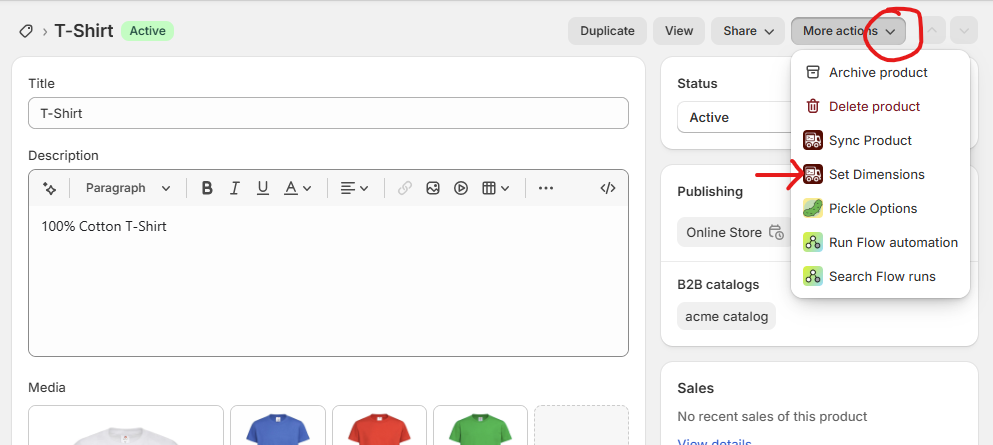Click the Archive product icon
Image resolution: width=993 pixels, height=445 pixels.
[813, 72]
